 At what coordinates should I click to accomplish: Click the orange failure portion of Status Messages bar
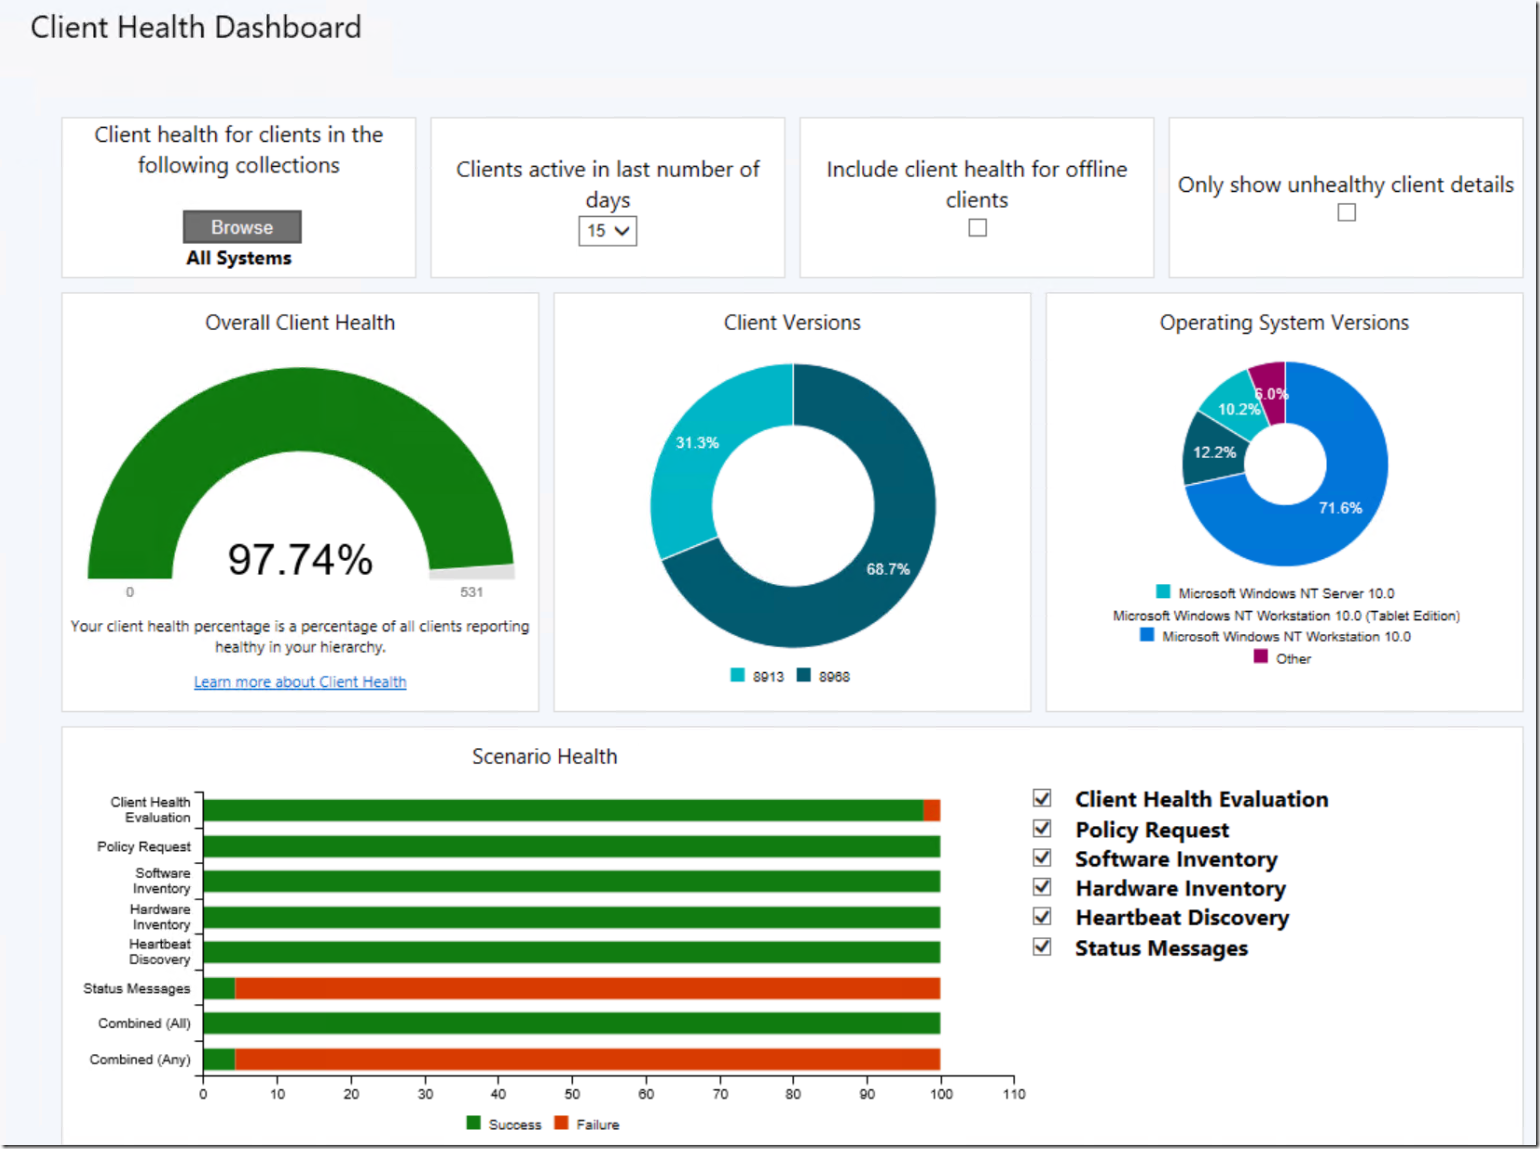point(587,988)
